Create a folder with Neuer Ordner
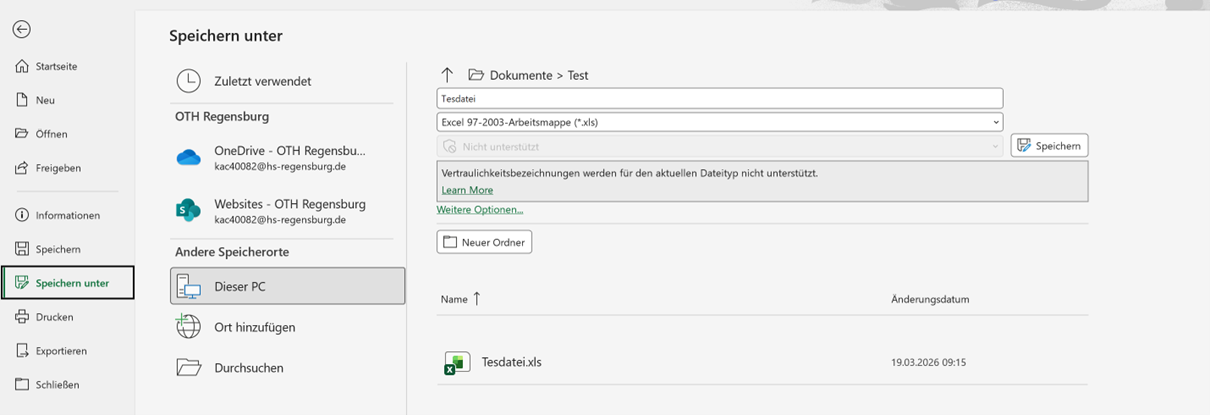The image size is (1210, 415). [485, 242]
